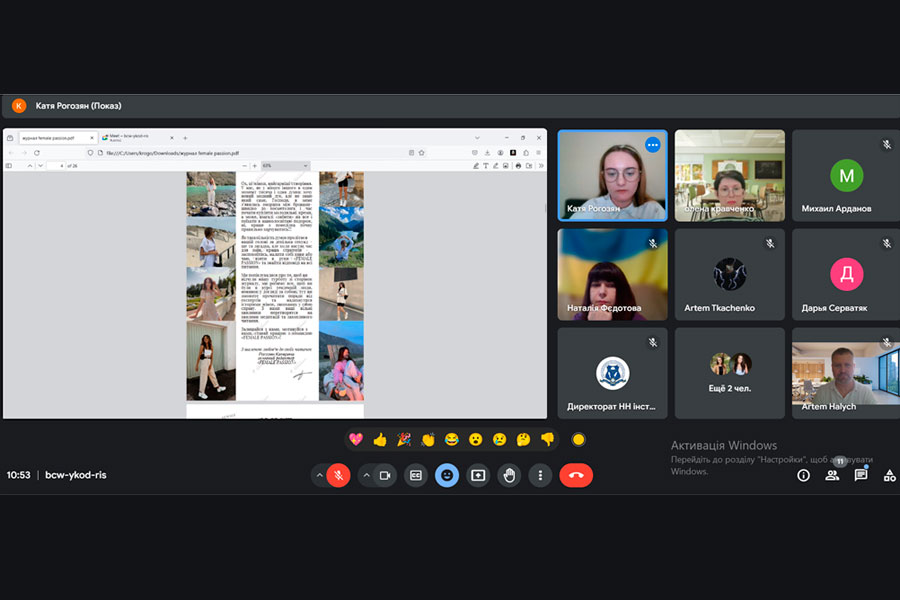Screen dimensions: 900x600
Task: Open options on Катя Рогозян tile
Action: pos(653,145)
